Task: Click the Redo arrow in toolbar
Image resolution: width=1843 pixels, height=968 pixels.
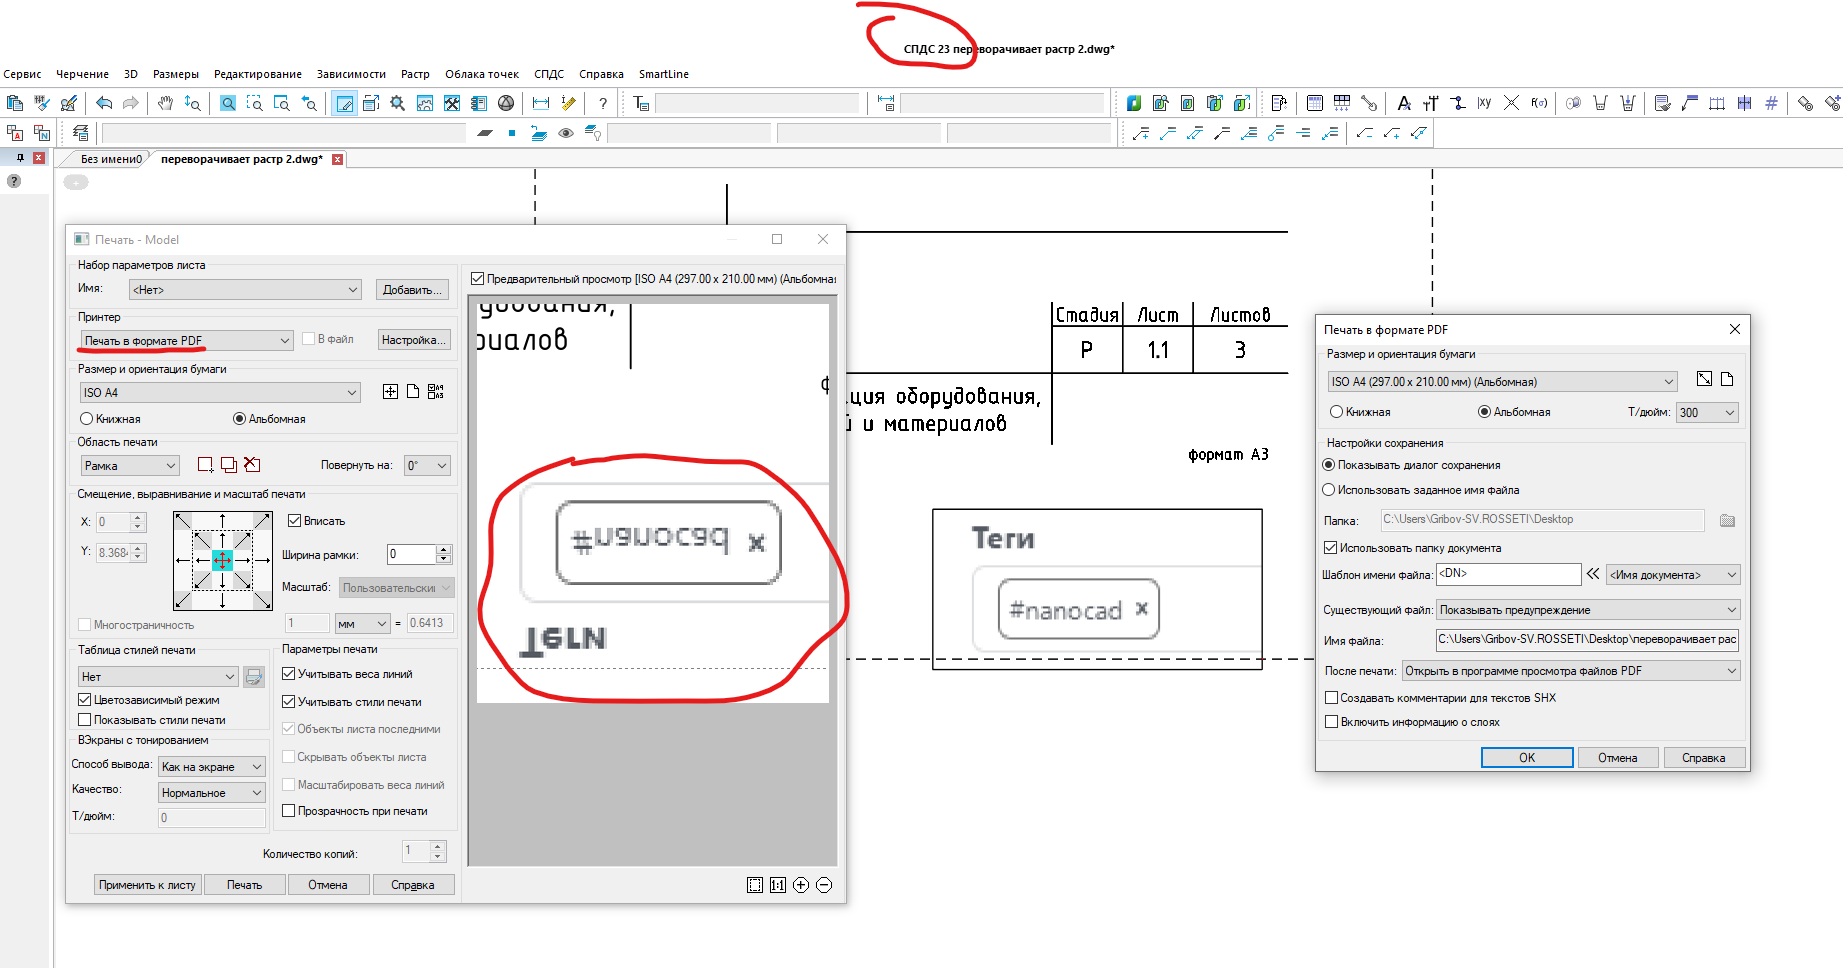Action: [131, 103]
